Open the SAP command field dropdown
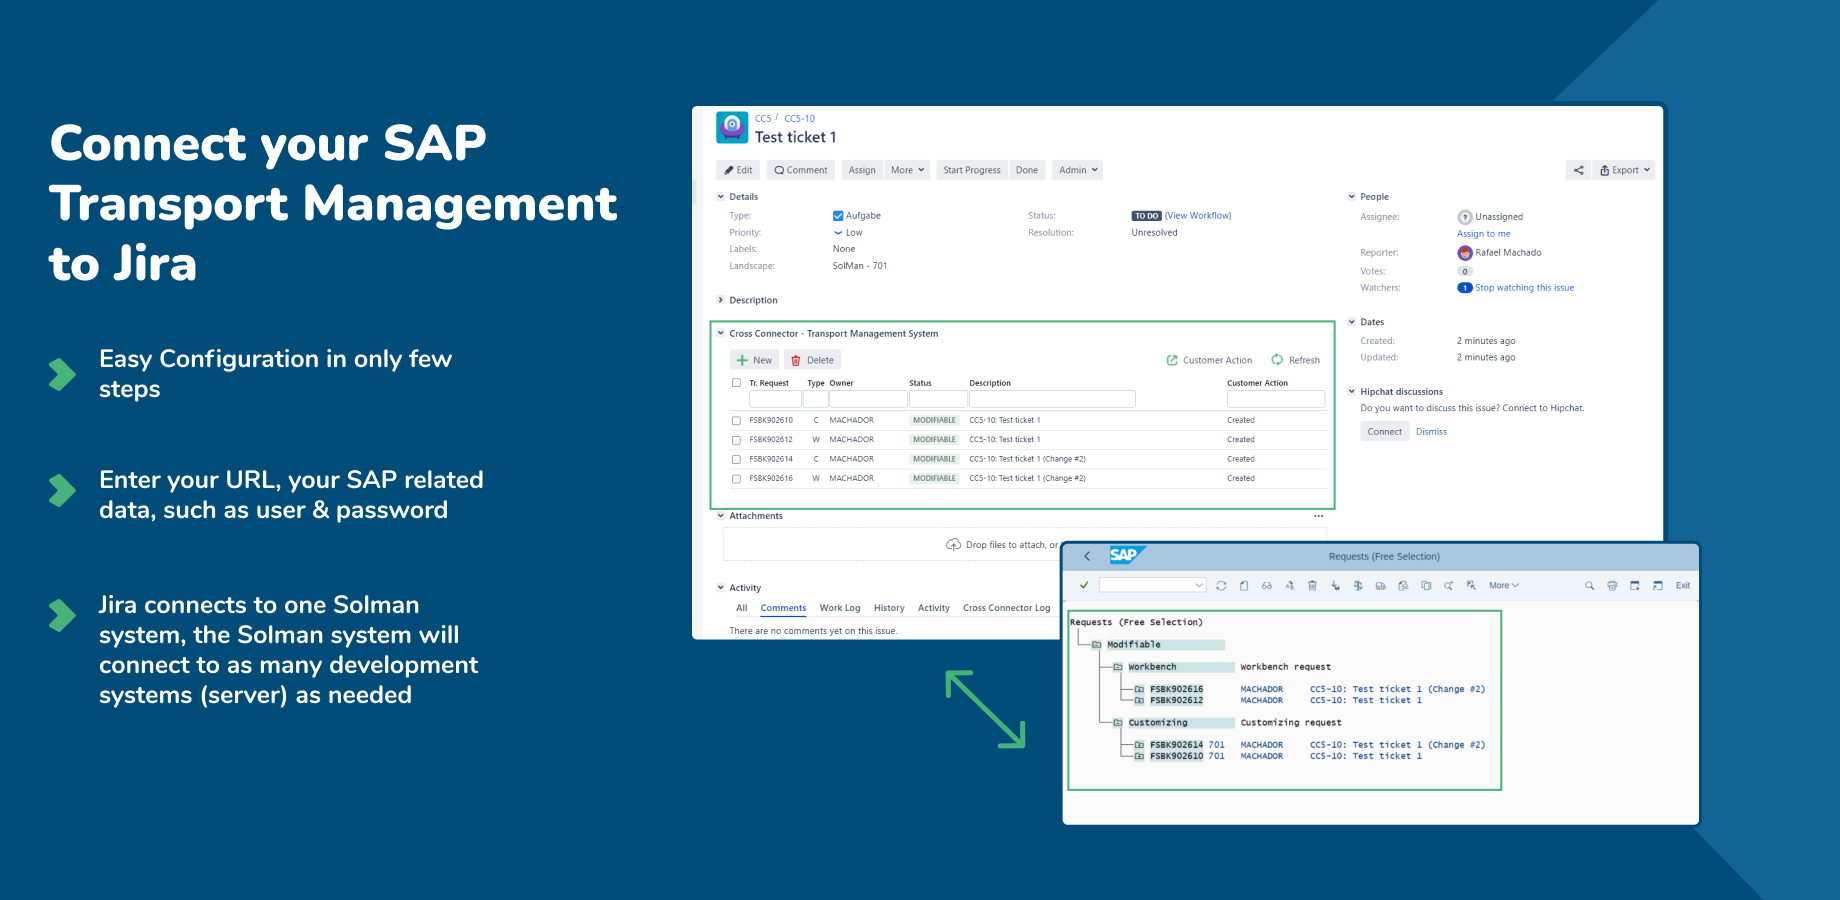 (x=1199, y=585)
